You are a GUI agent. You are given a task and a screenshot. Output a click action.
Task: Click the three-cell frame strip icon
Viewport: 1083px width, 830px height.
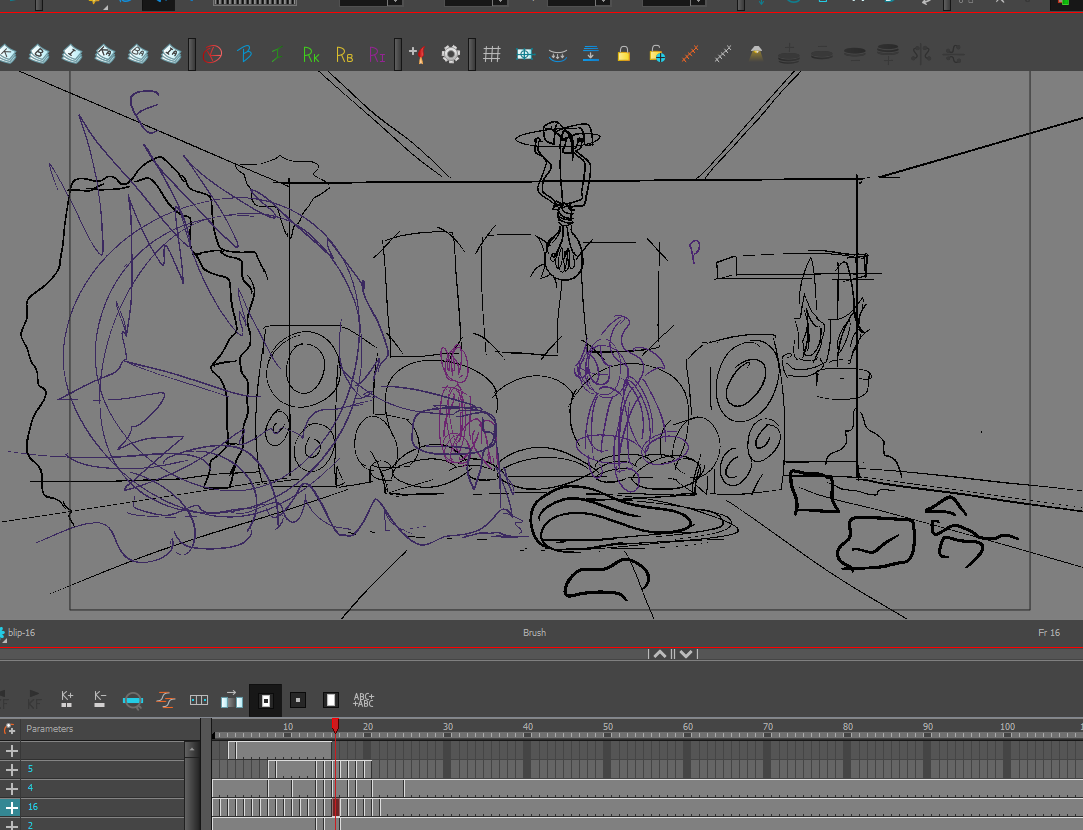(199, 700)
